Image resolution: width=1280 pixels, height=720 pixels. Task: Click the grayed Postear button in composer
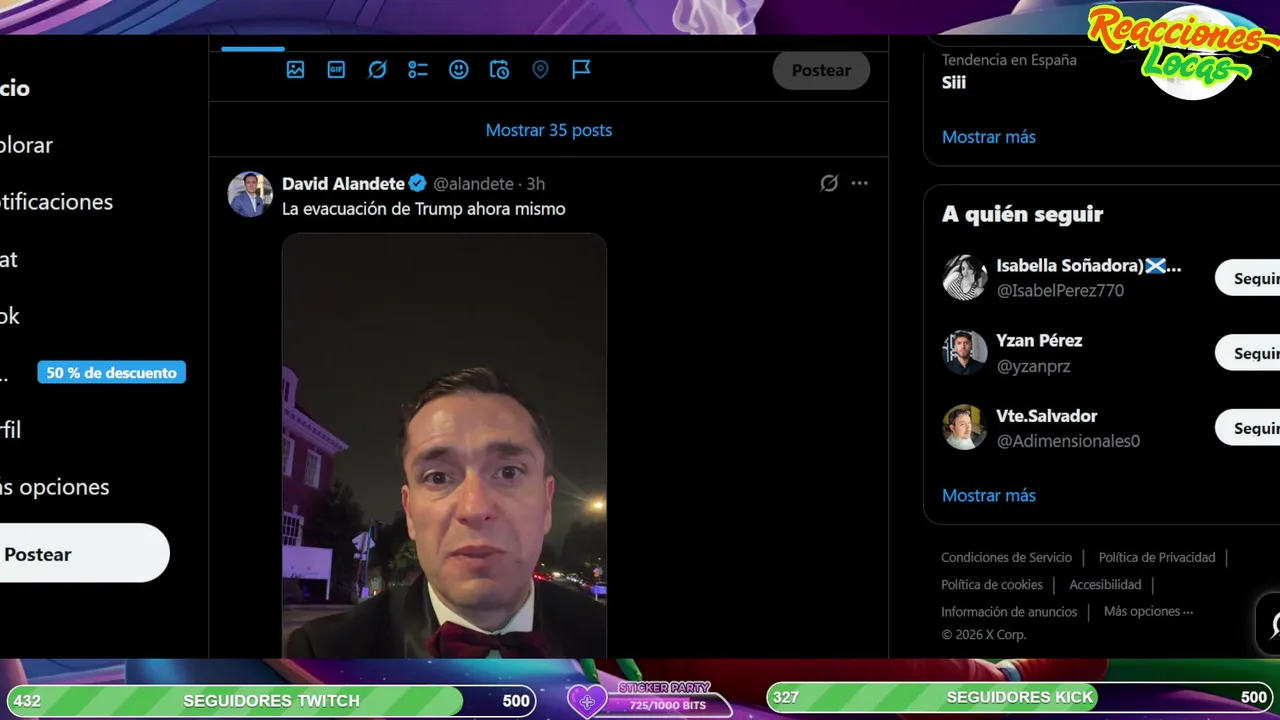point(821,70)
